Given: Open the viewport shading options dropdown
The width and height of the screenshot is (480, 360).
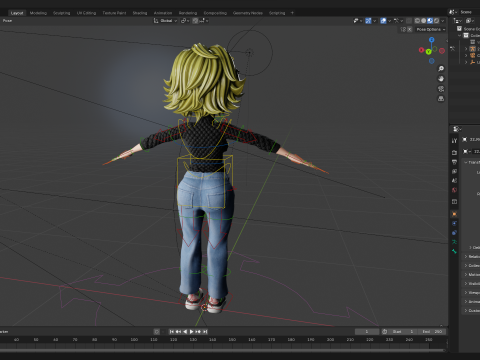Looking at the screenshot, I should pos(443,21).
